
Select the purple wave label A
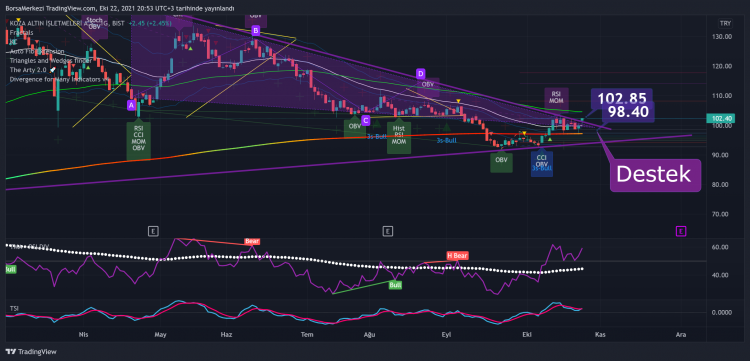pyautogui.click(x=132, y=106)
